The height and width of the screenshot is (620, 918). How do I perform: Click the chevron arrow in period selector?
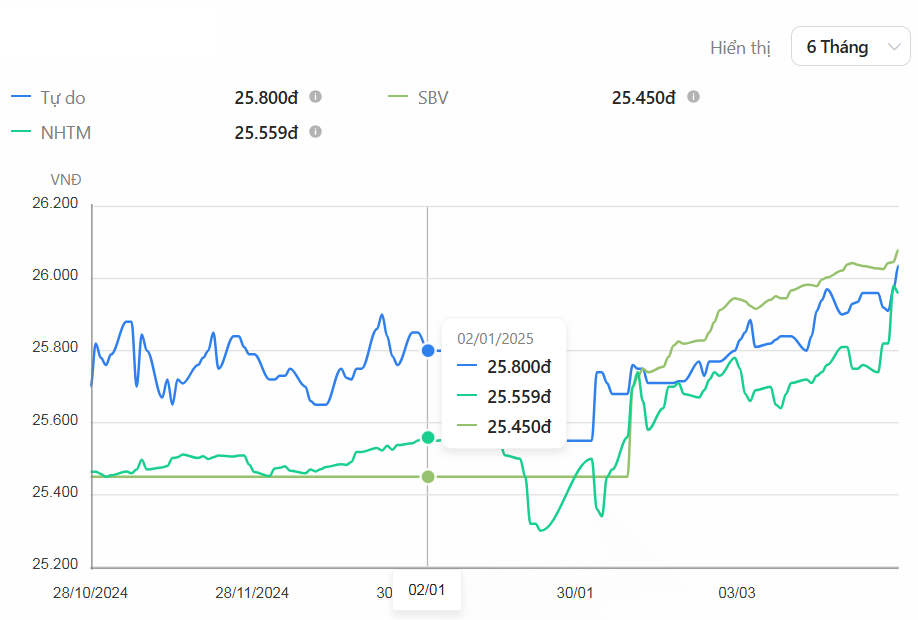pyautogui.click(x=892, y=47)
